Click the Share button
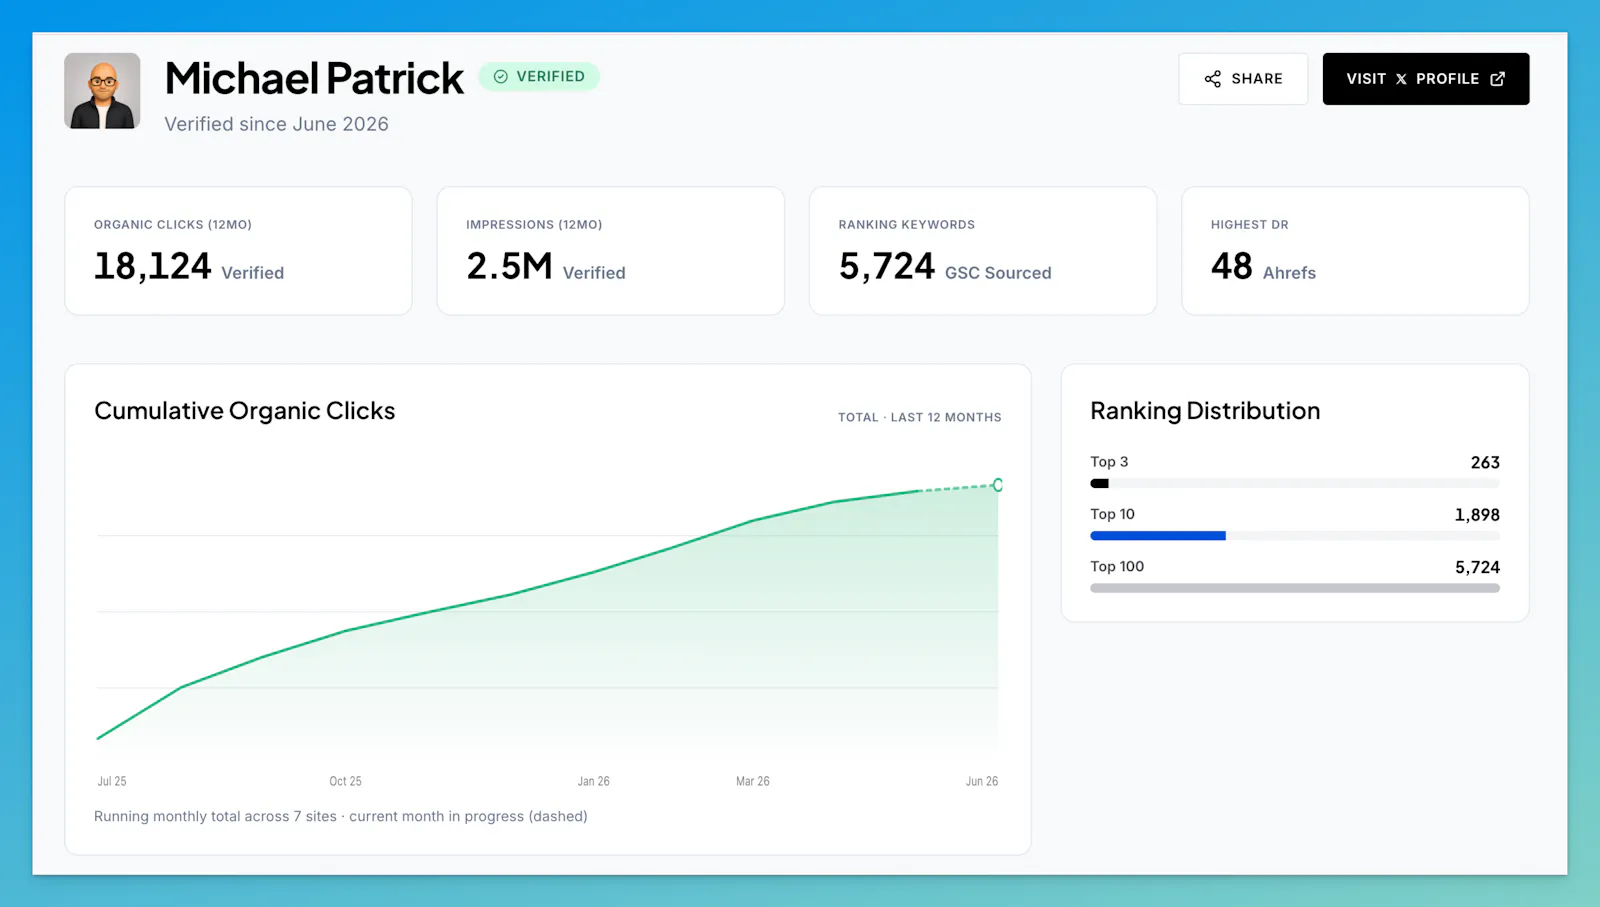The width and height of the screenshot is (1600, 907). pos(1243,79)
